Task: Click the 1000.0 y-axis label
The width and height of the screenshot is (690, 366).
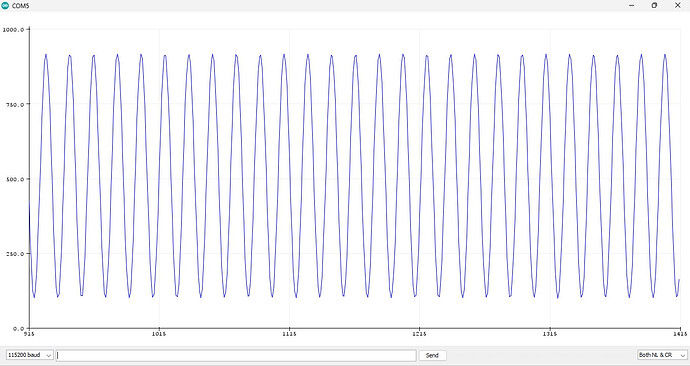Action: [x=13, y=29]
